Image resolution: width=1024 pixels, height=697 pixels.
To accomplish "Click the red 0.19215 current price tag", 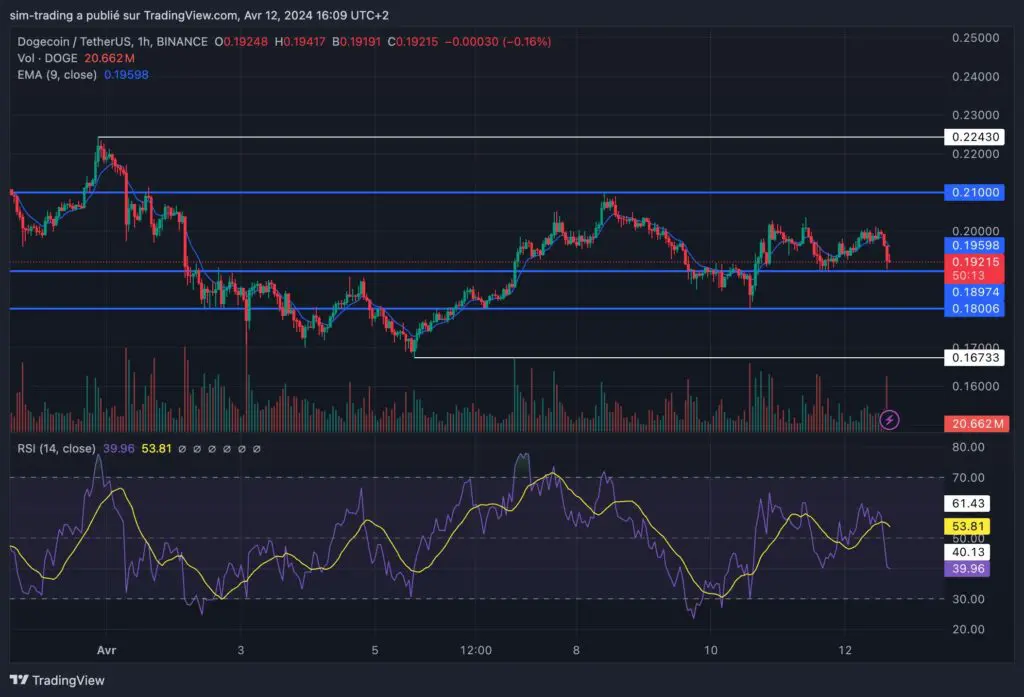I will 974,262.
